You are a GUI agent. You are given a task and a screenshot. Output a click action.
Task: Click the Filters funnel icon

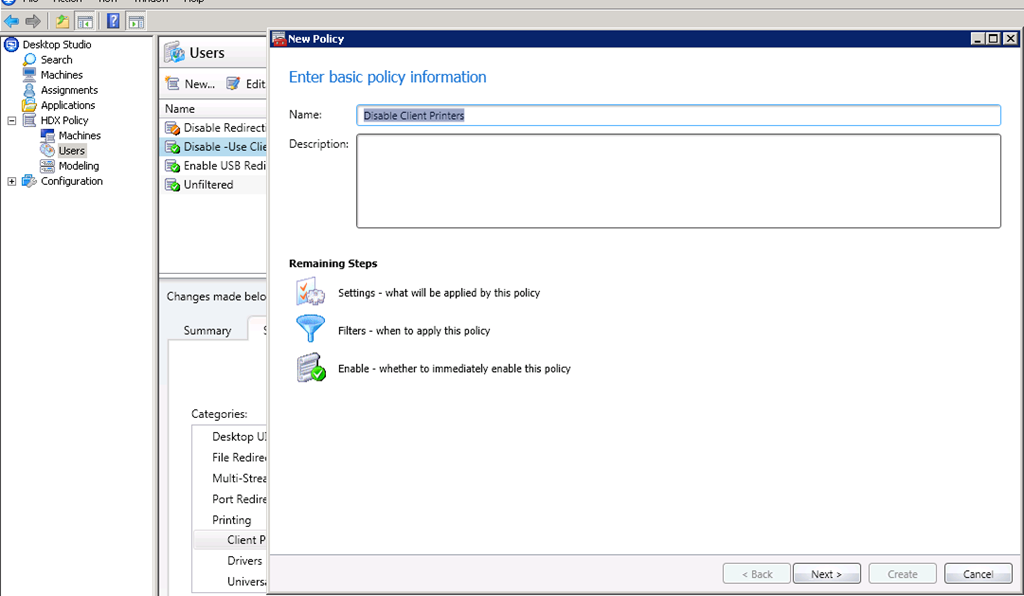click(x=310, y=330)
